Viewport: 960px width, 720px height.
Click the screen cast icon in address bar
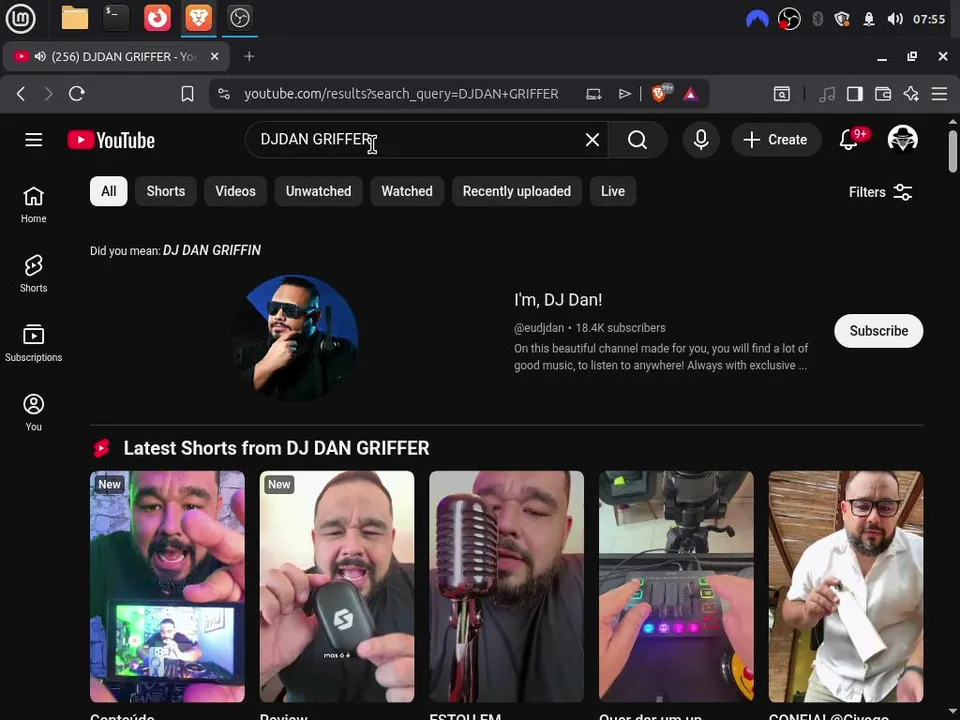point(593,94)
